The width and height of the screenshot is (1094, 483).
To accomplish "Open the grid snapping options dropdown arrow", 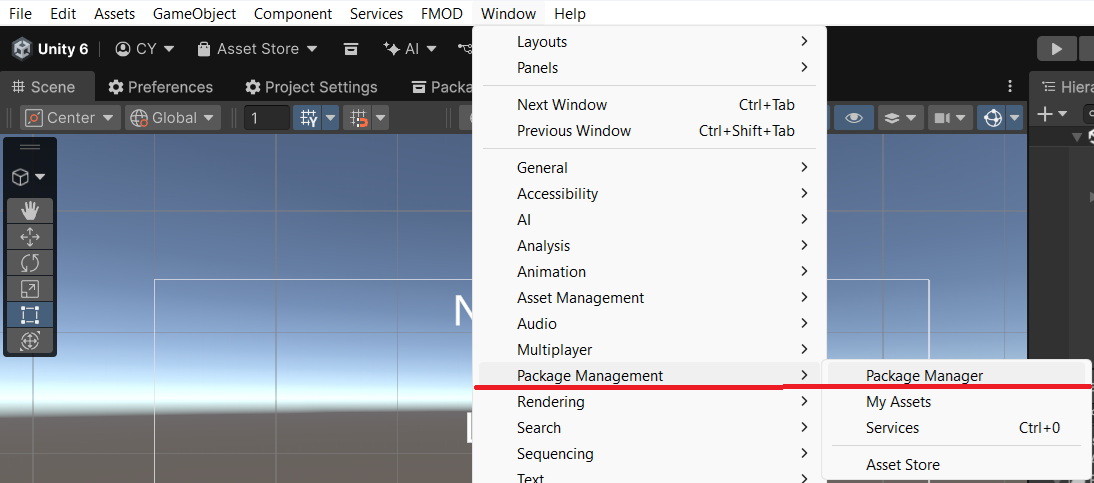I will coord(380,118).
